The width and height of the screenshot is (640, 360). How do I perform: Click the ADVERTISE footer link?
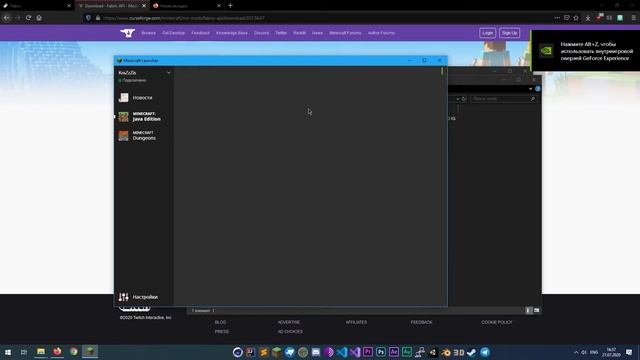click(289, 322)
